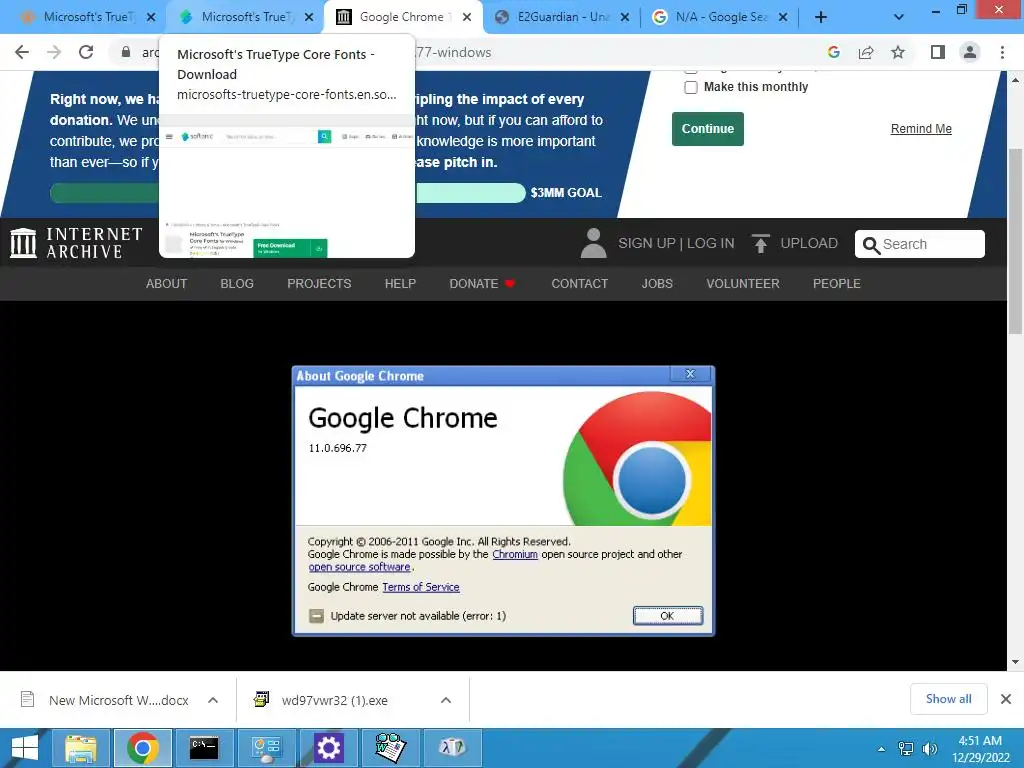Click the Google icon in the address bar
This screenshot has width=1024, height=768.
[x=833, y=52]
